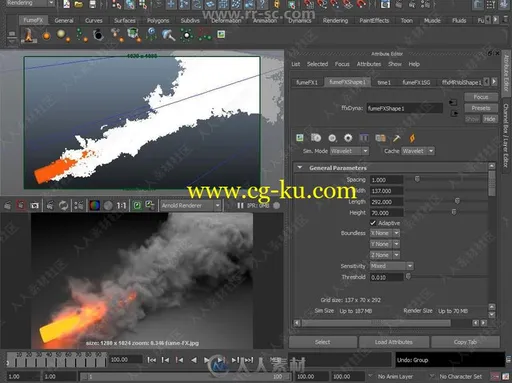The width and height of the screenshot is (512, 383).
Task: Click the RGB color channels icon in Render View
Action: click(x=95, y=205)
